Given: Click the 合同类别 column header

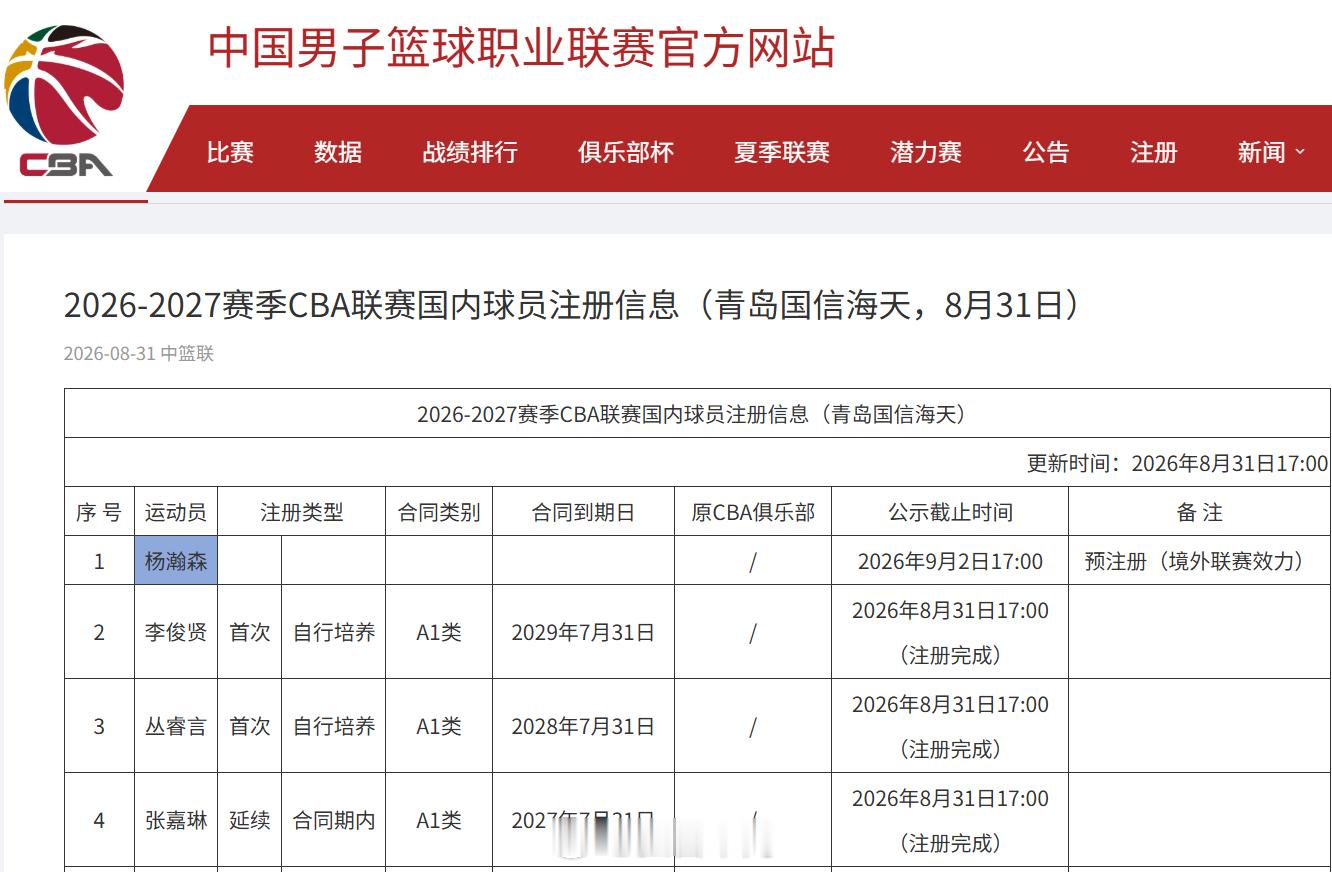Looking at the screenshot, I should tap(439, 512).
